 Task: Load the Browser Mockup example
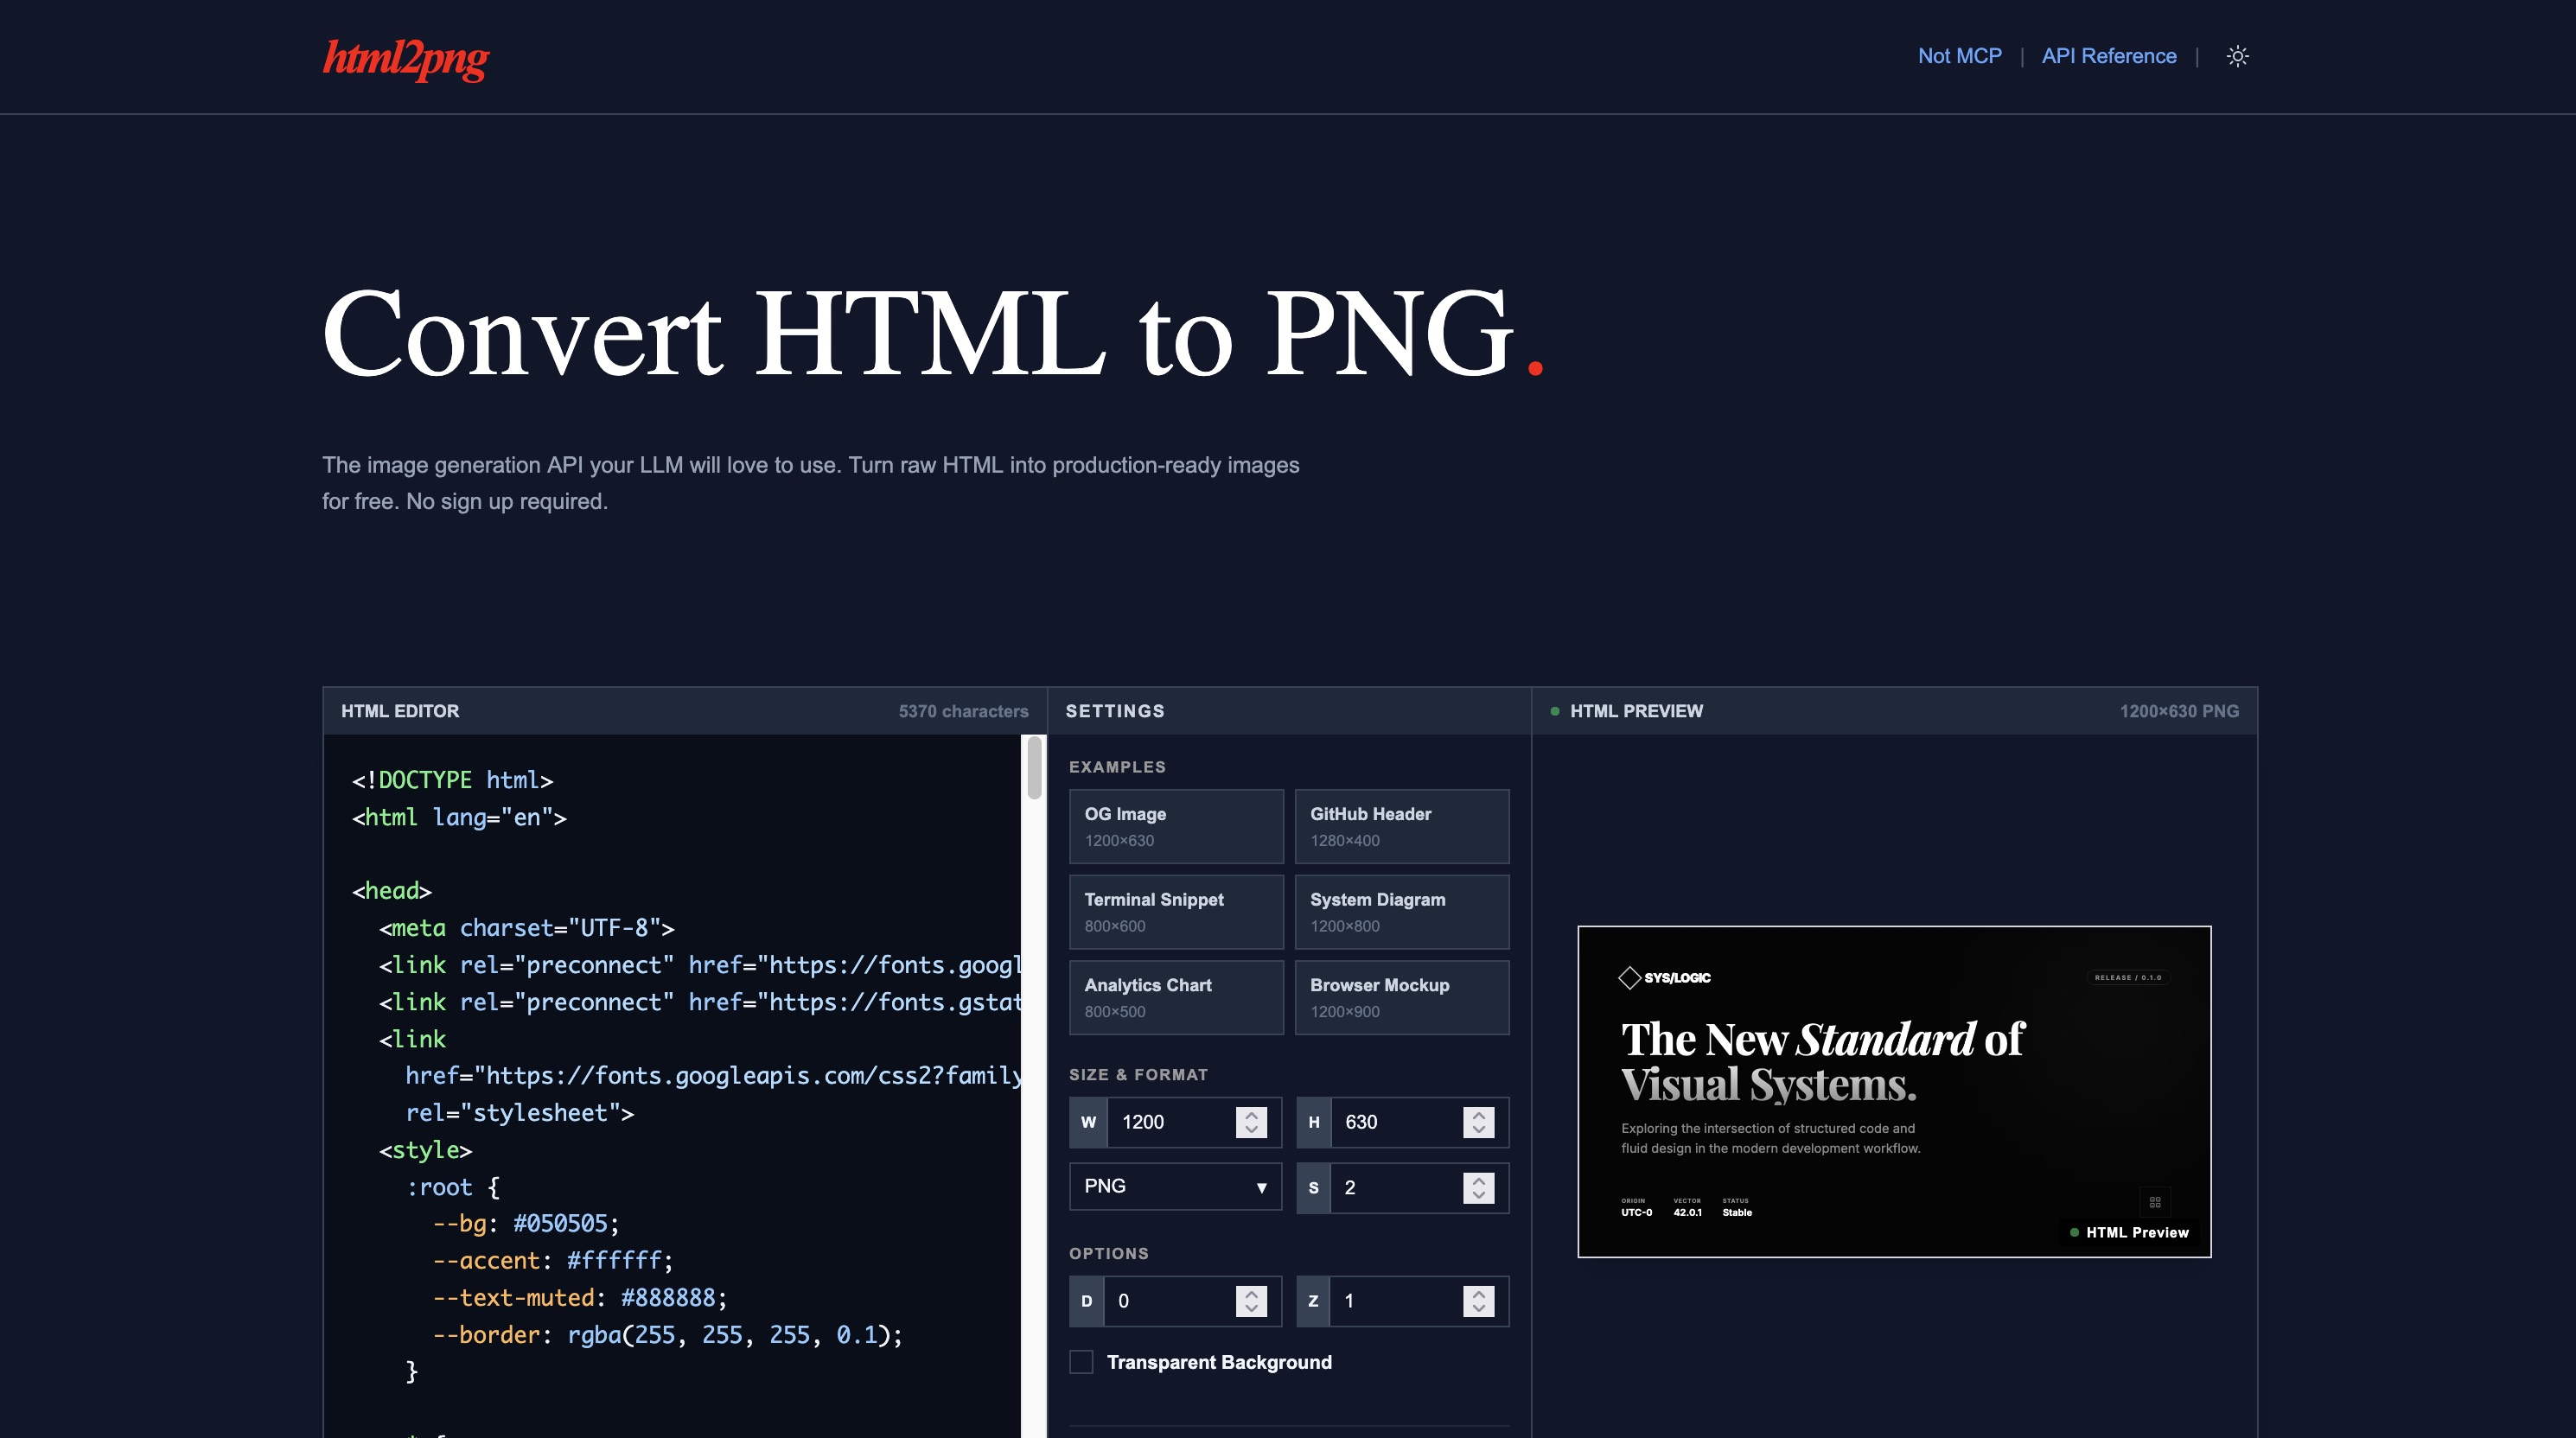click(x=1402, y=997)
